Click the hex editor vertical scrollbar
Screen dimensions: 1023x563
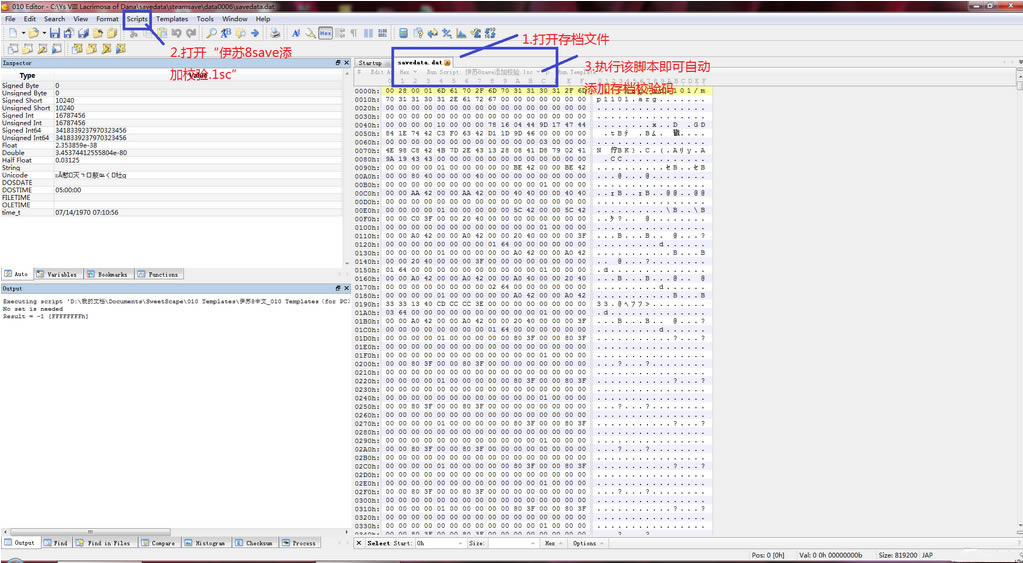click(1018, 300)
